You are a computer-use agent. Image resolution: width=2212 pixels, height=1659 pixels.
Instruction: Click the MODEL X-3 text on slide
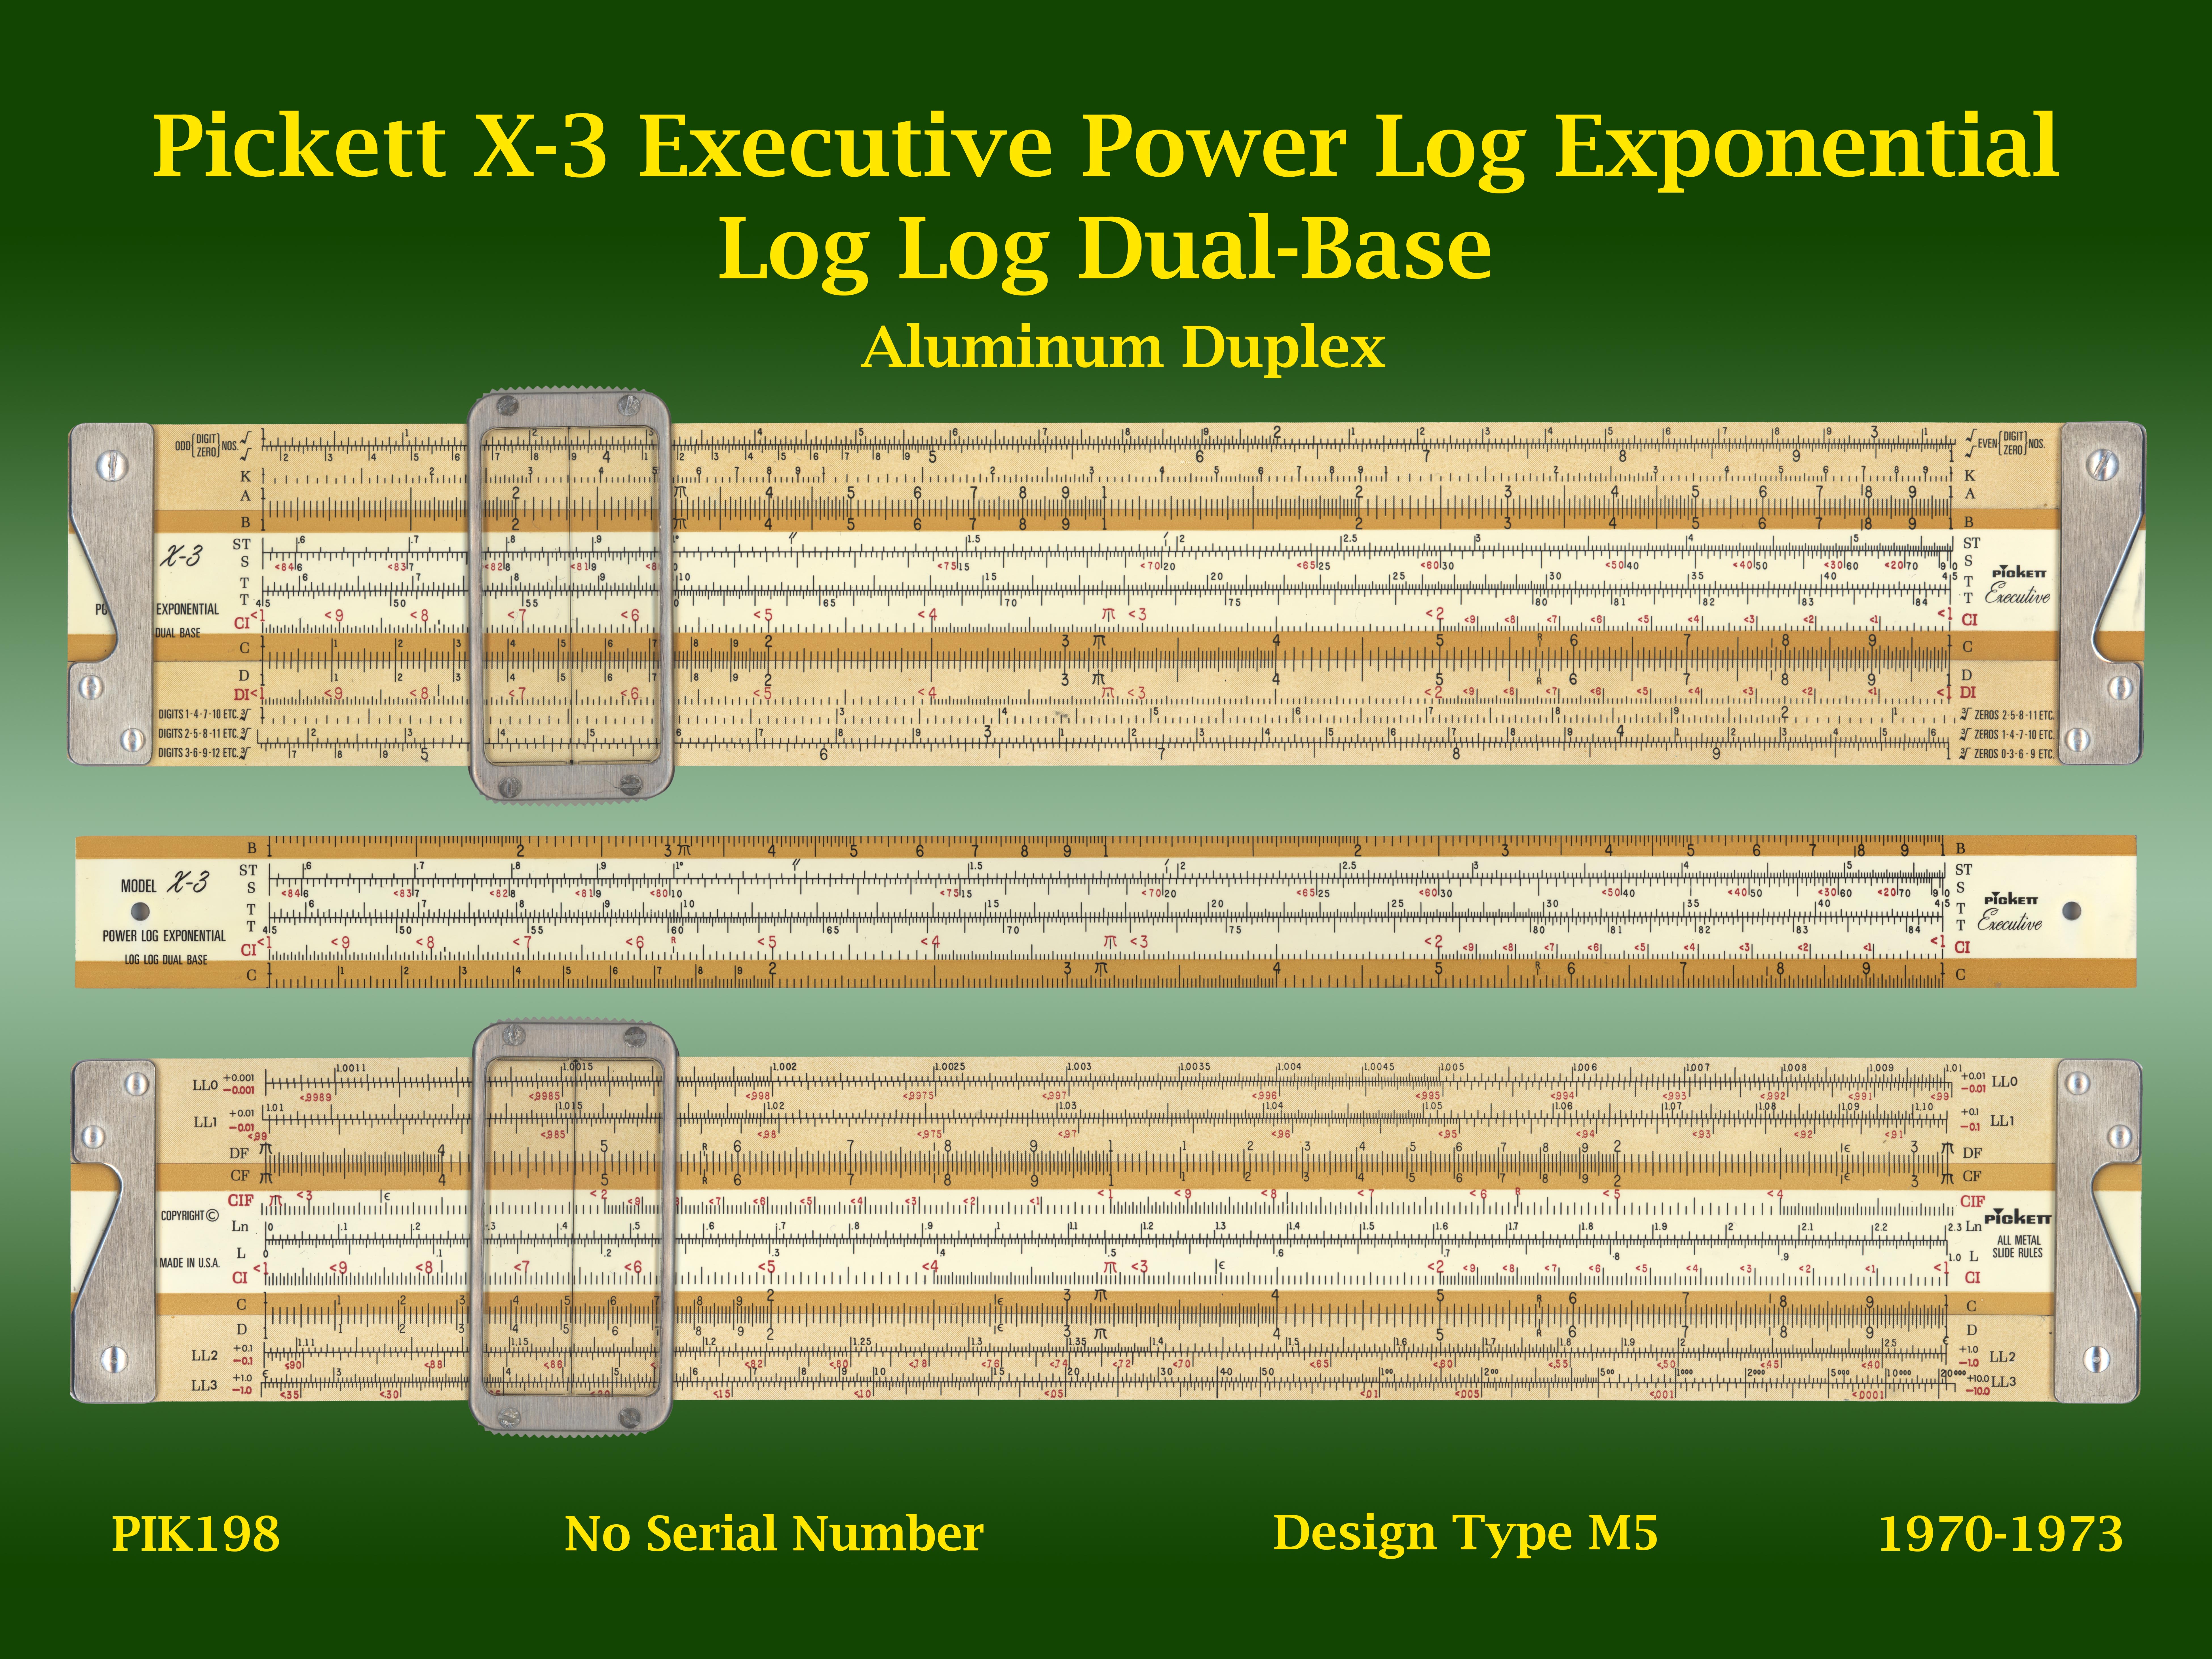[165, 884]
